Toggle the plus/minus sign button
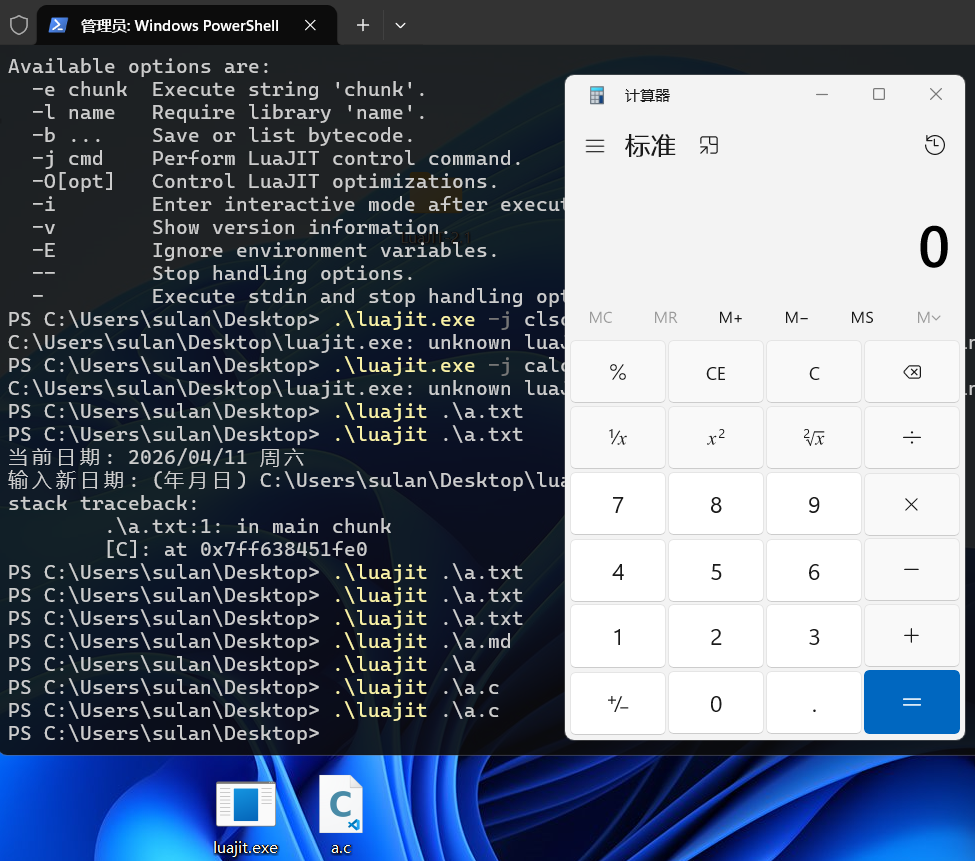The width and height of the screenshot is (975, 861). (617, 704)
